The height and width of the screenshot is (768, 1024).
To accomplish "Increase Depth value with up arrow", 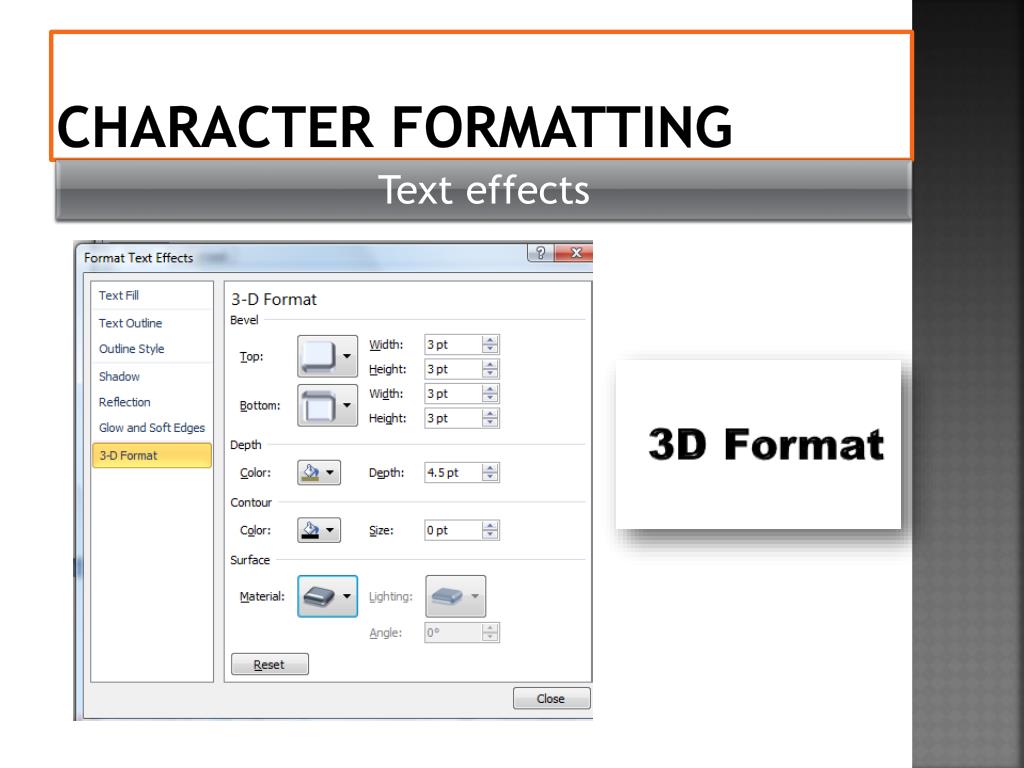I will click(x=490, y=468).
